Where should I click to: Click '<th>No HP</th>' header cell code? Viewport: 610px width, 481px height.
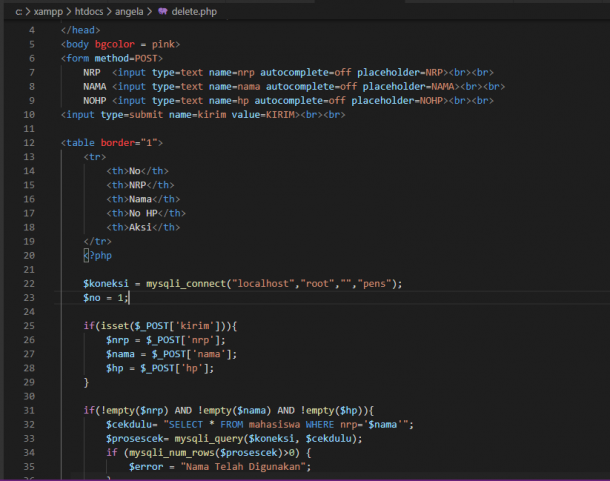click(146, 213)
